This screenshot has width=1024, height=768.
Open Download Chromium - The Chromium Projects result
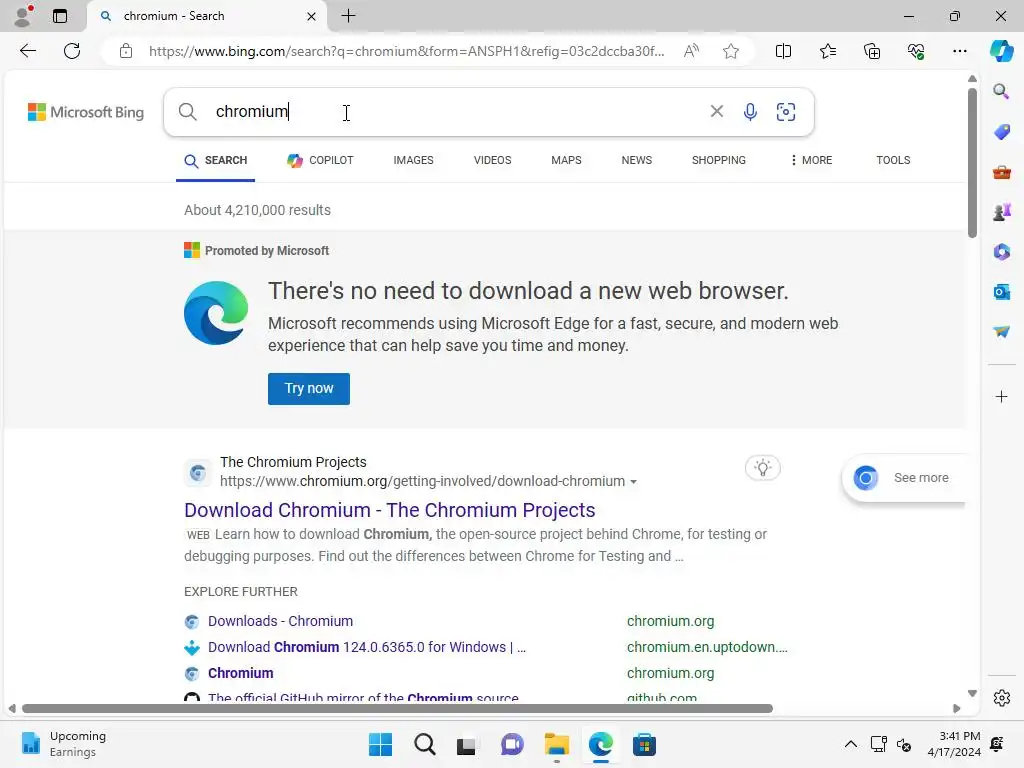[x=390, y=510]
